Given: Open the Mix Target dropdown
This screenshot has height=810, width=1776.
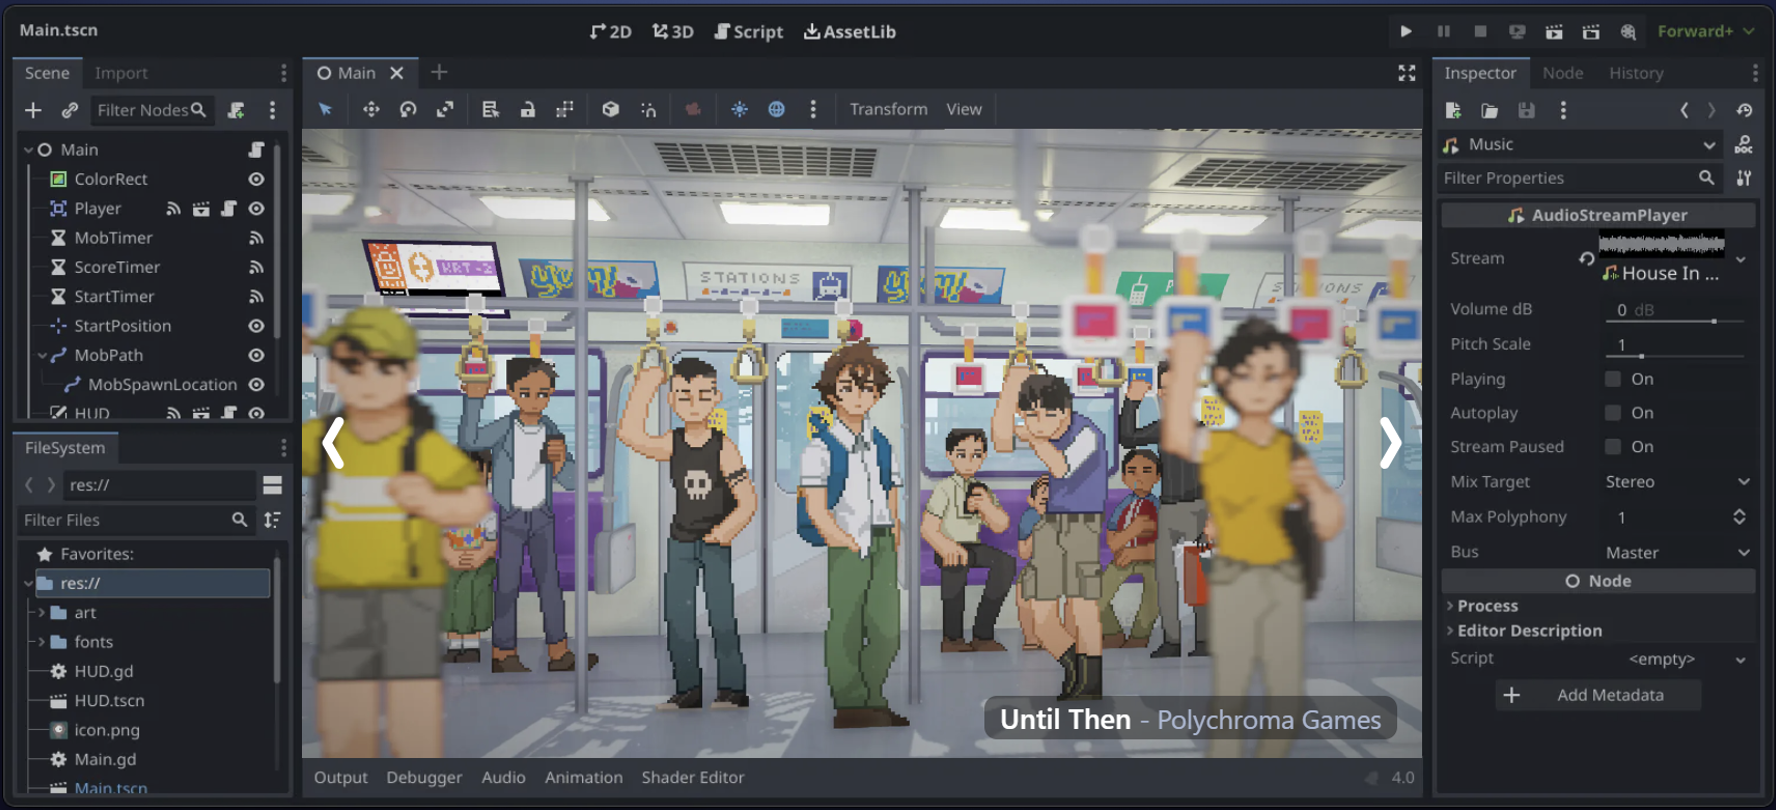Looking at the screenshot, I should 1676,482.
